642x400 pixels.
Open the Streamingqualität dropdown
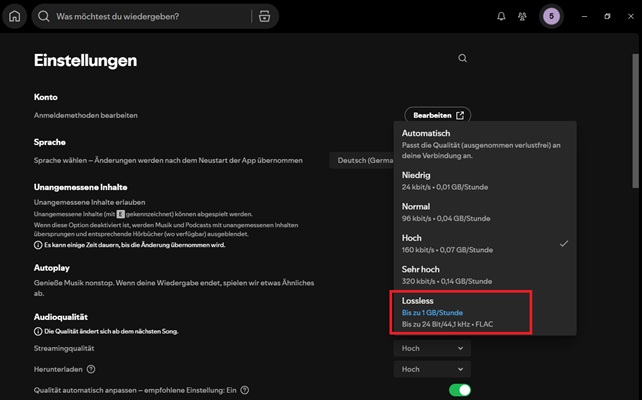(x=432, y=348)
